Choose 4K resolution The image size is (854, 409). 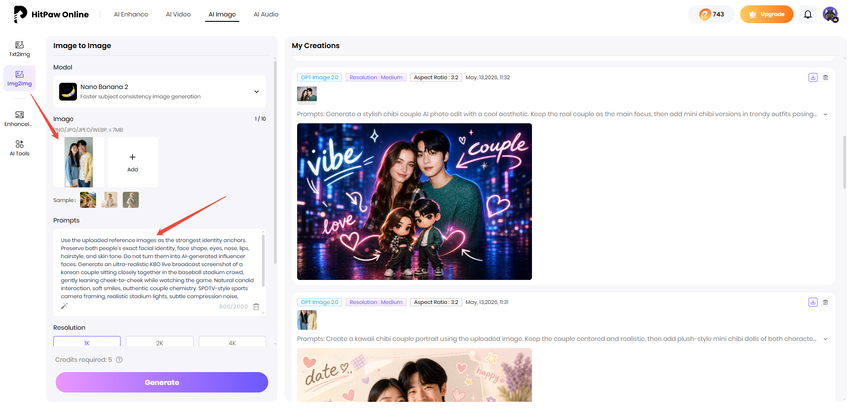tap(232, 343)
